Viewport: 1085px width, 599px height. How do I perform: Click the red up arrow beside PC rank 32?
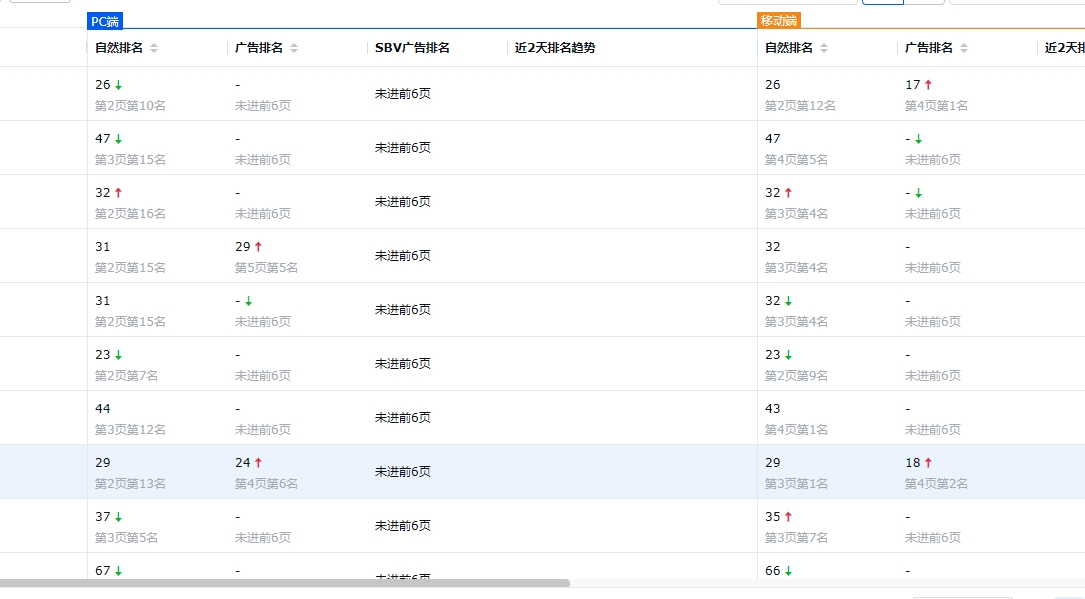click(x=117, y=192)
